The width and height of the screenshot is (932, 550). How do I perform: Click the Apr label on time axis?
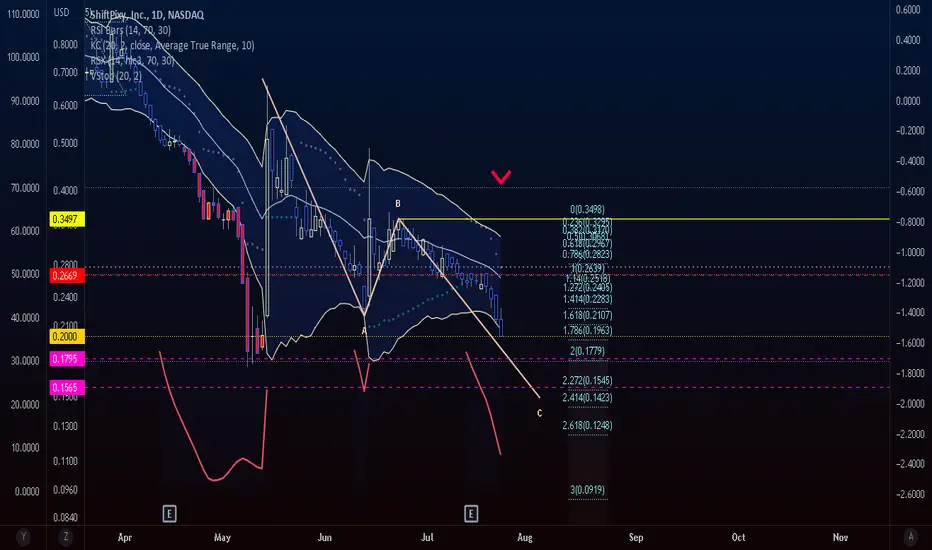pyautogui.click(x=124, y=538)
